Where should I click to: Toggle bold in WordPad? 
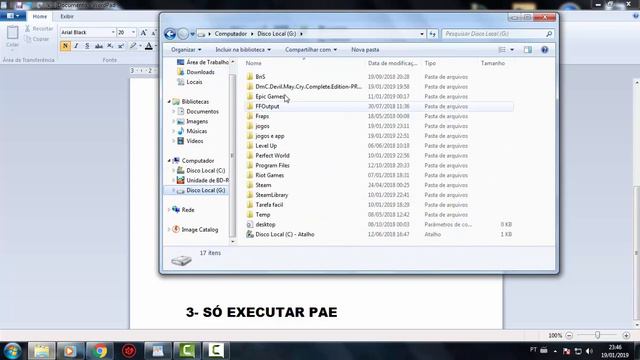click(65, 46)
